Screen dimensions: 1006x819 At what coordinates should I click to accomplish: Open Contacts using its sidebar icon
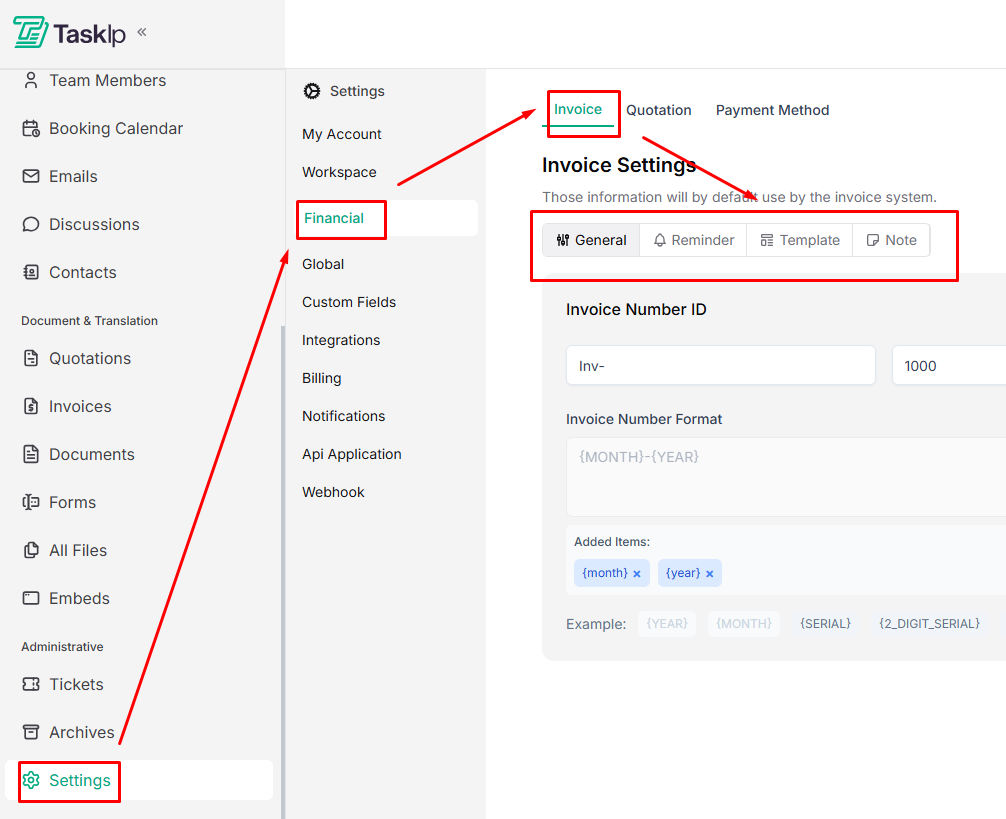31,272
